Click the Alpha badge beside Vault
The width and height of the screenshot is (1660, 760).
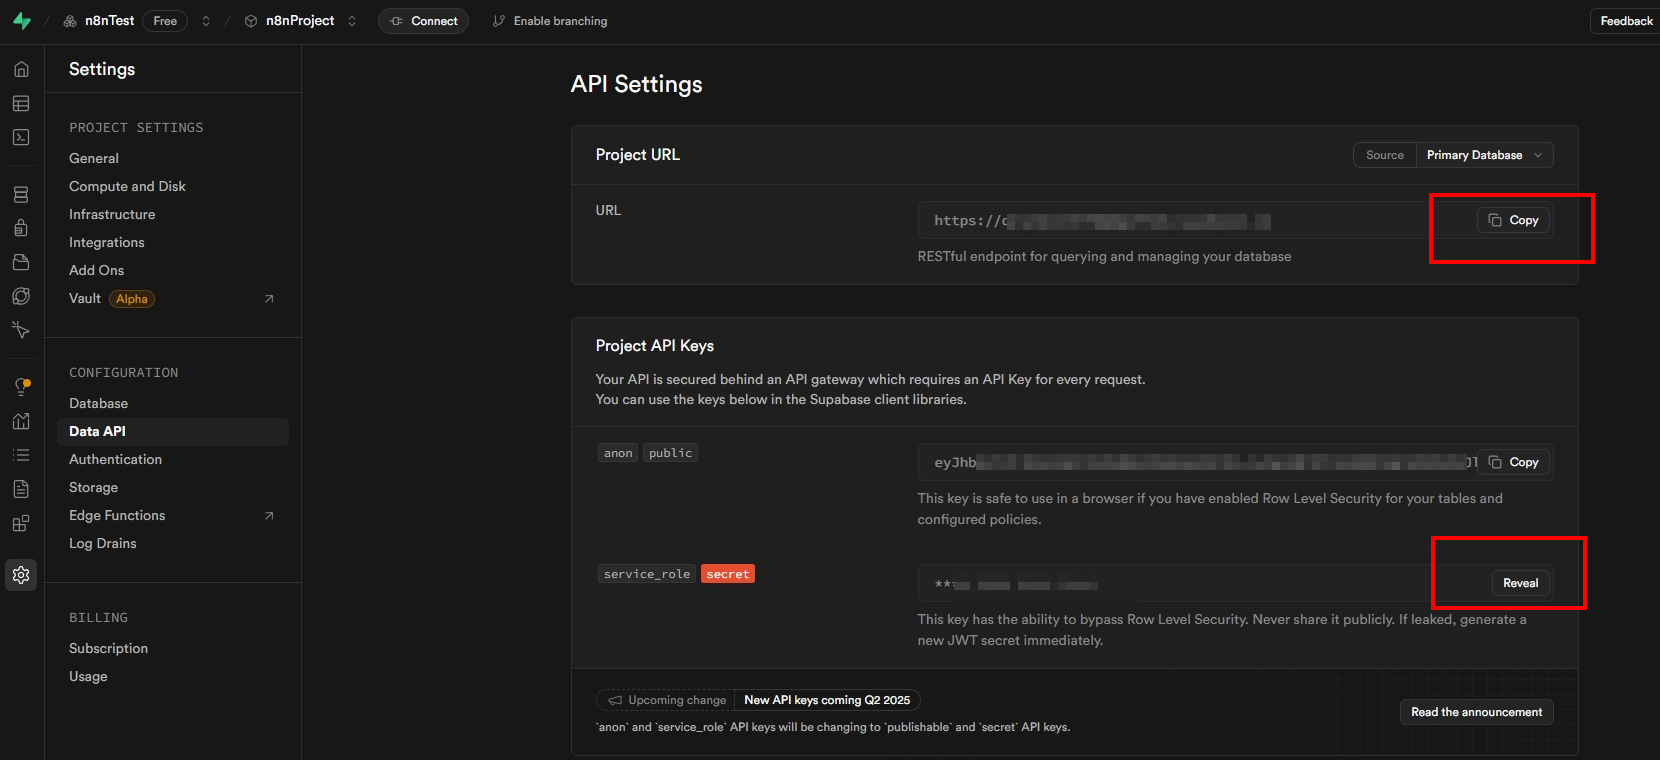tap(132, 299)
